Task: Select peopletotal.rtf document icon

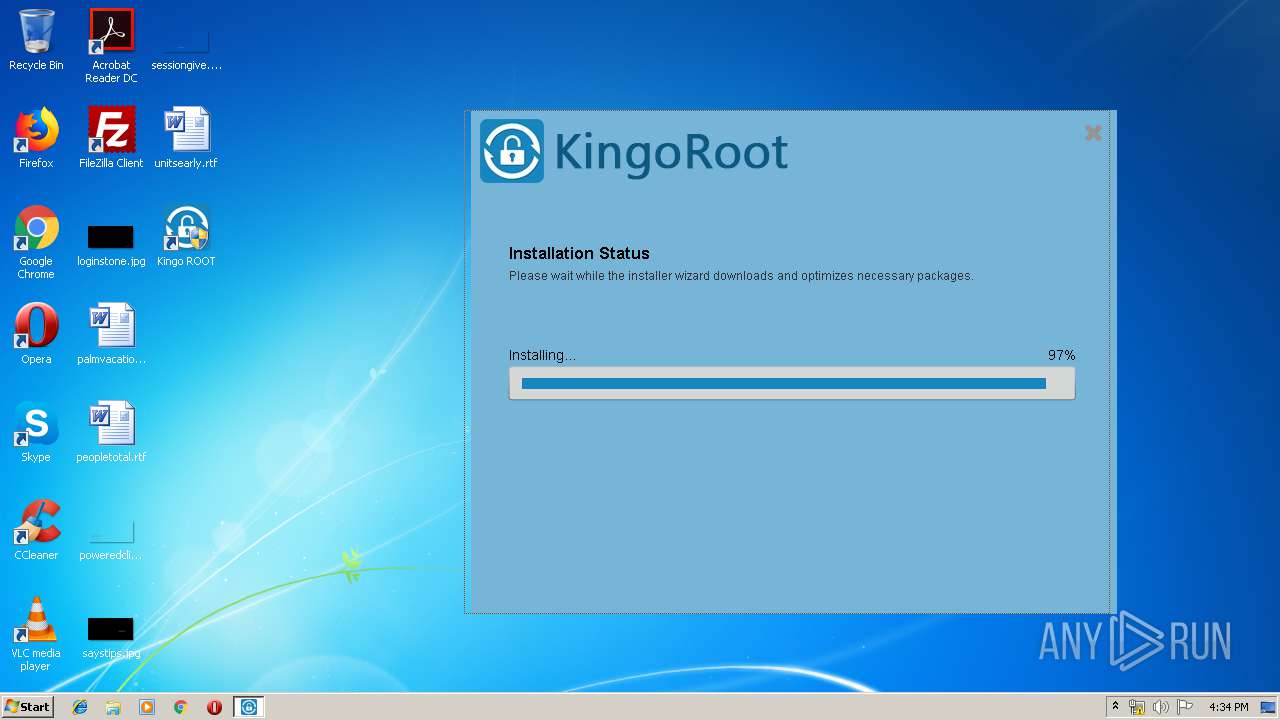Action: pos(111,432)
